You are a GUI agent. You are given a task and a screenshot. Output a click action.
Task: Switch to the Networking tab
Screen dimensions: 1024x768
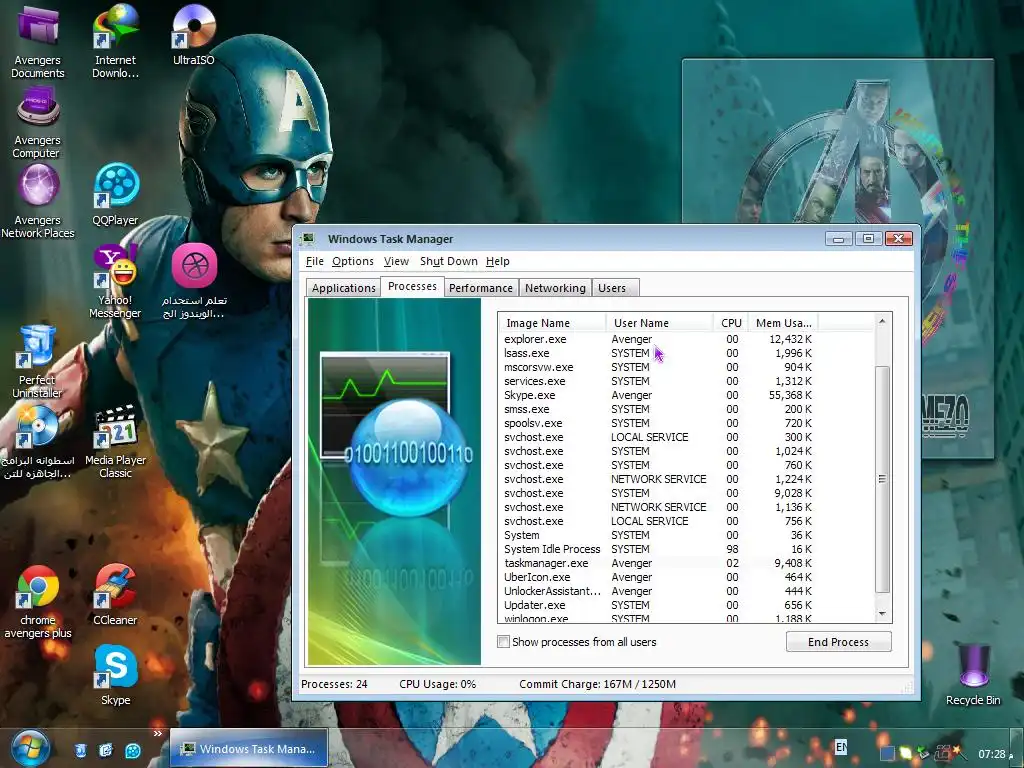click(555, 288)
